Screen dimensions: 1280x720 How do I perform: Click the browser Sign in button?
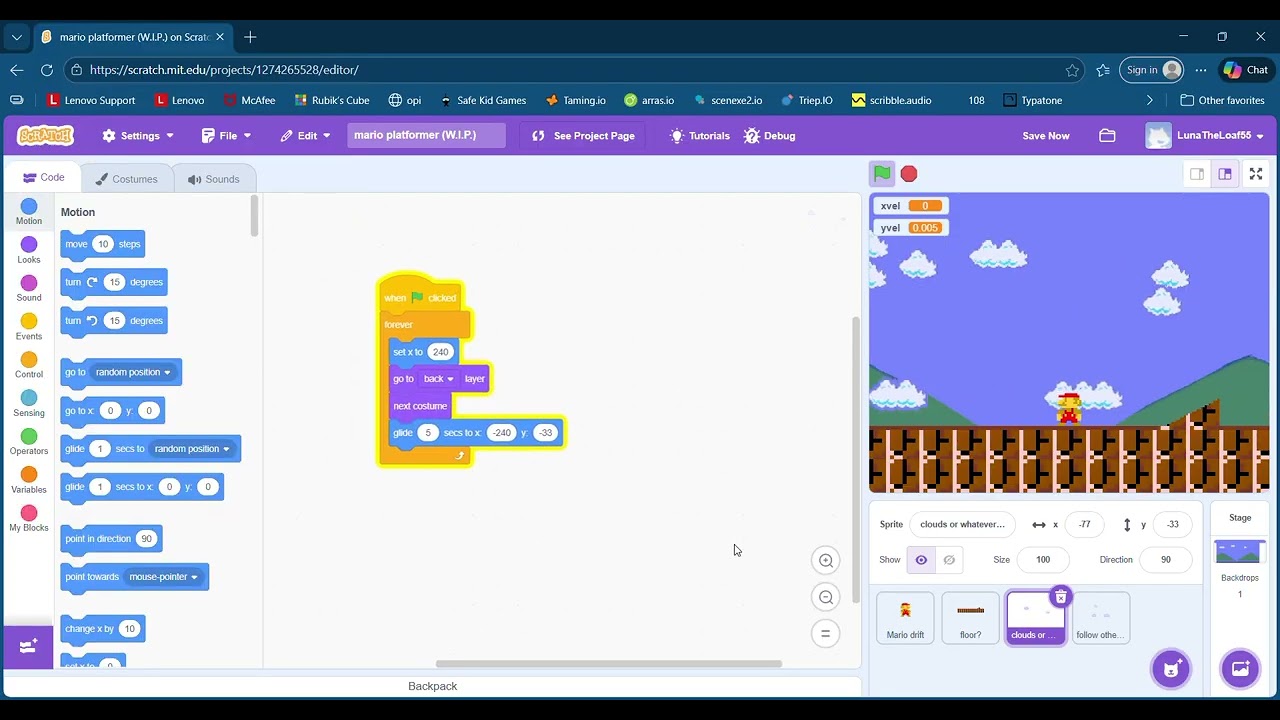[1153, 70]
